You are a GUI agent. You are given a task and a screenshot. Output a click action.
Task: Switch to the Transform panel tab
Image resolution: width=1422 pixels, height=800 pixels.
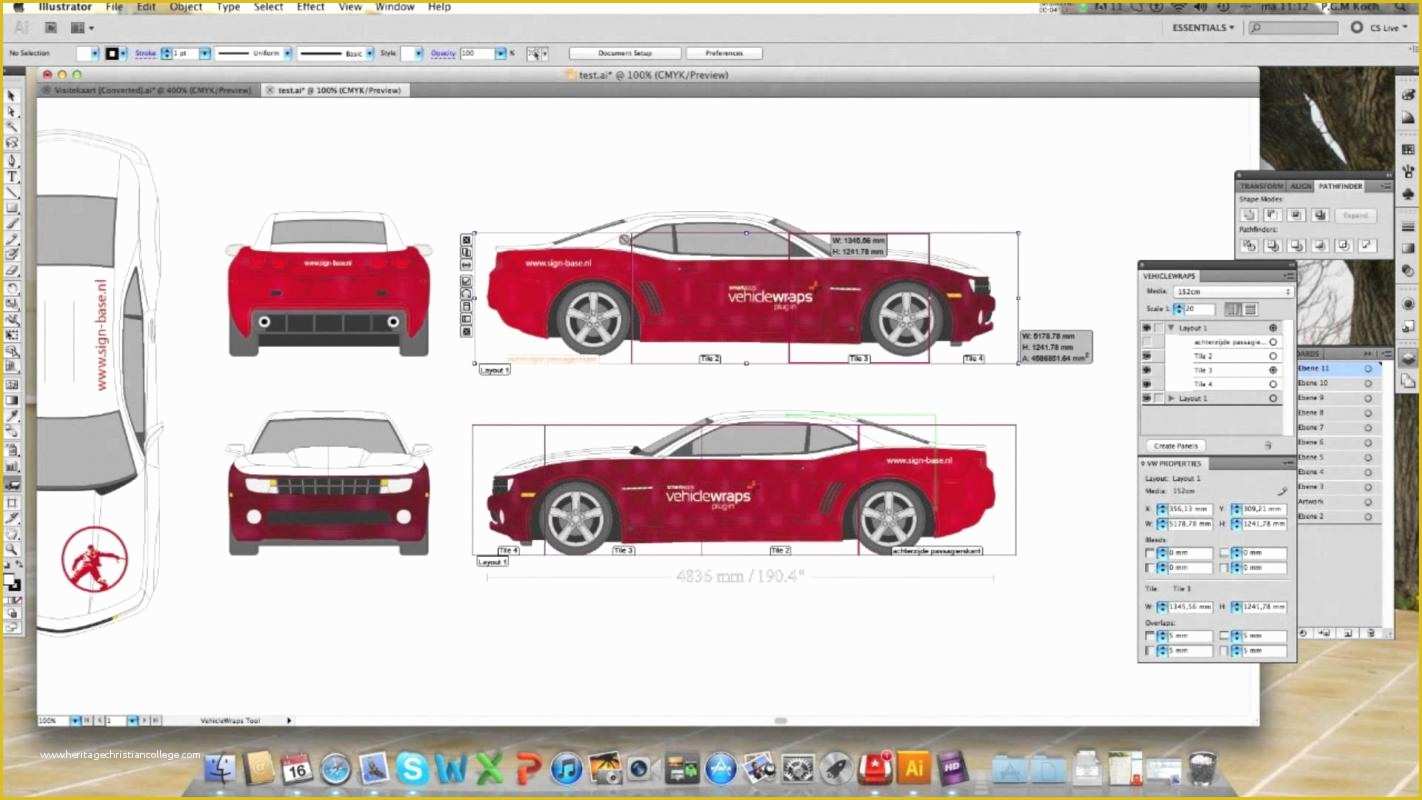tap(1261, 186)
